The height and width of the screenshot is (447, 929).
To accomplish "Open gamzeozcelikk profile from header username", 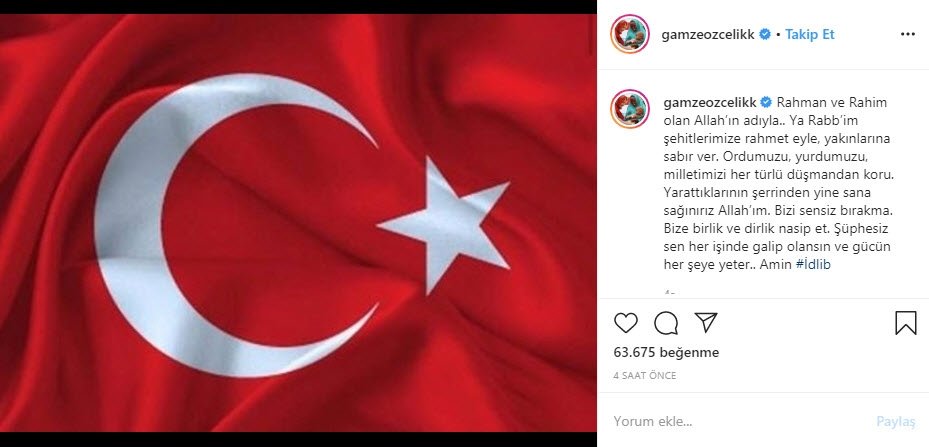I will [x=708, y=34].
